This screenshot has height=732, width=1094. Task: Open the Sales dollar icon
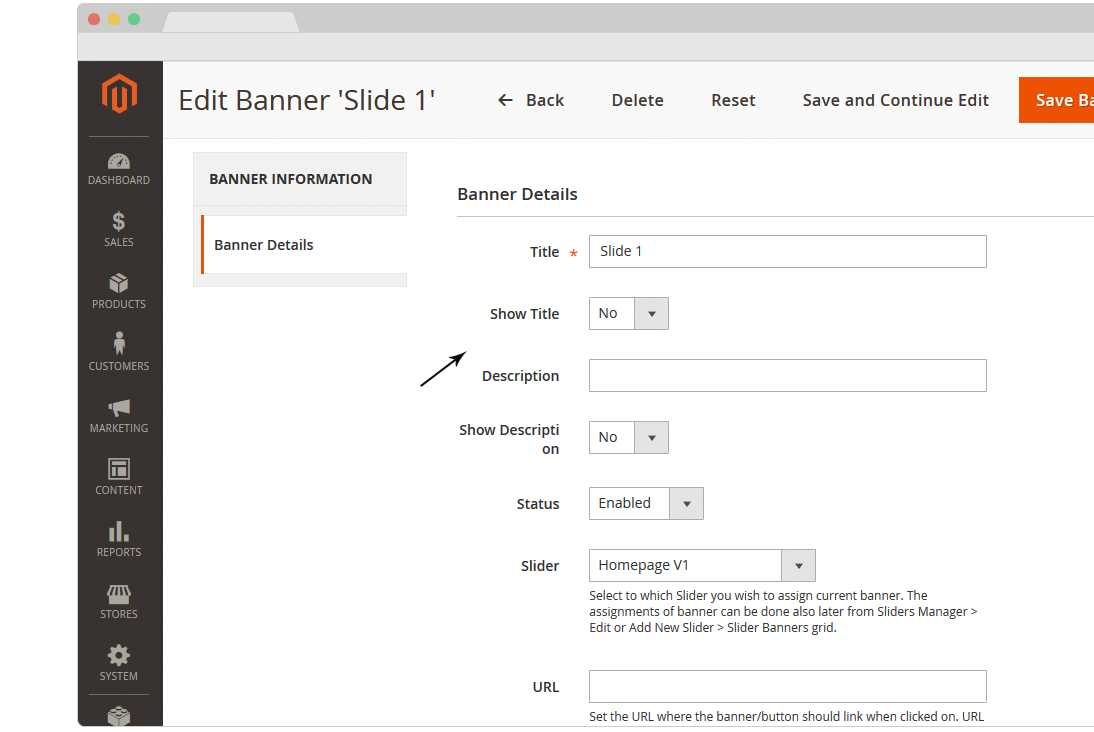[119, 222]
